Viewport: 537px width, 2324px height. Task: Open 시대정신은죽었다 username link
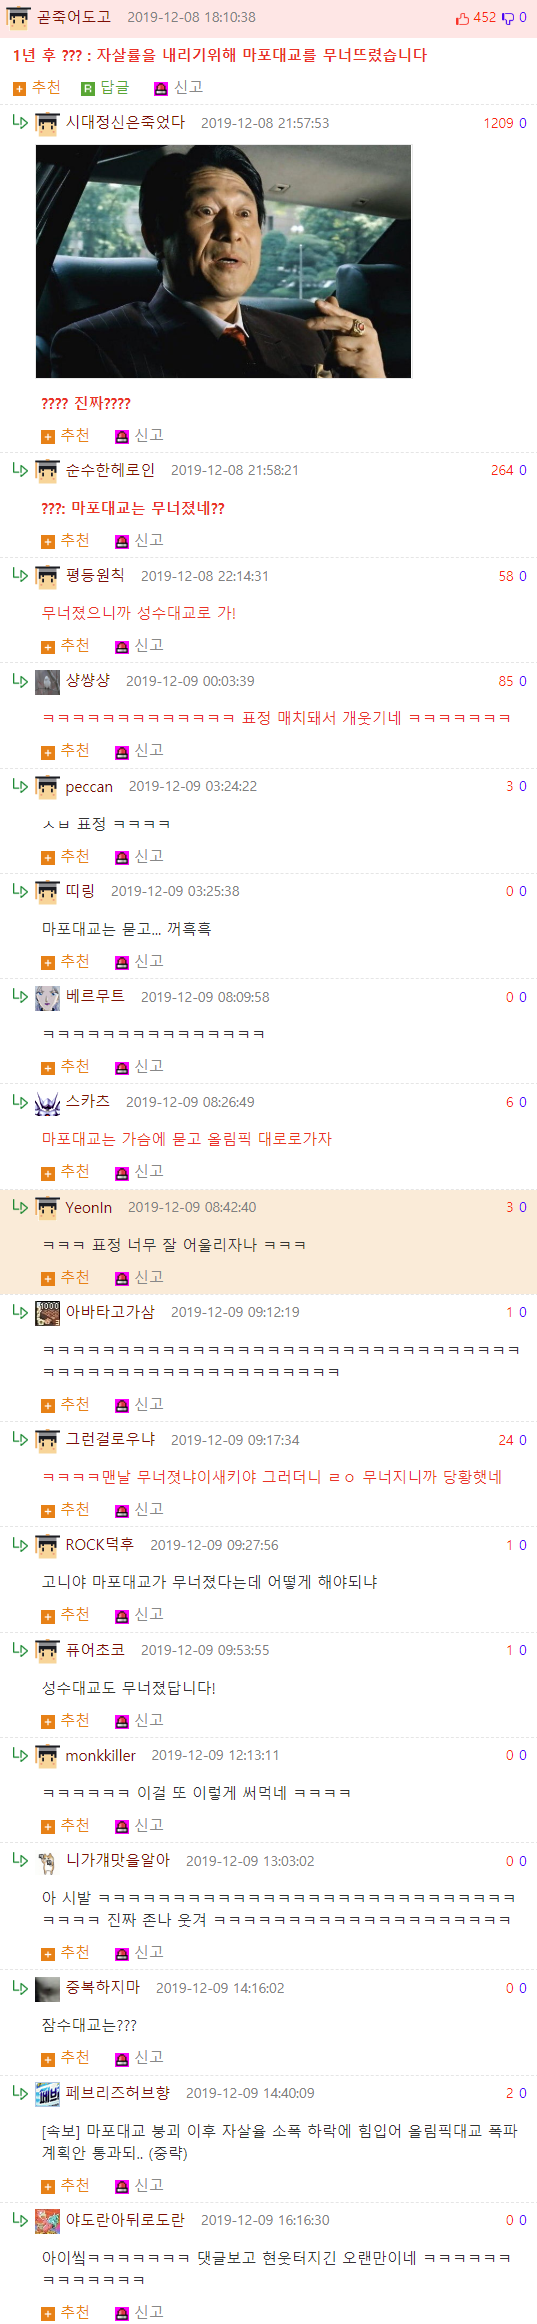[x=125, y=123]
